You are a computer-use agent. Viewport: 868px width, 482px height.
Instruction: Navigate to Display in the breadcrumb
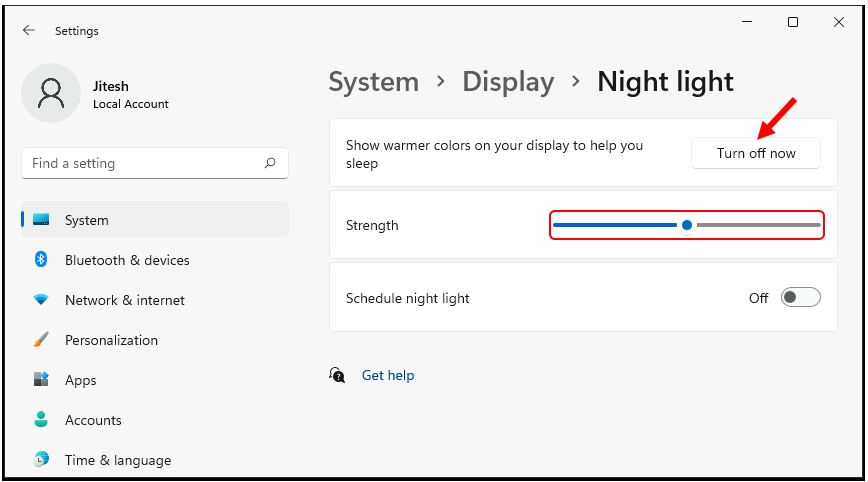(x=508, y=82)
